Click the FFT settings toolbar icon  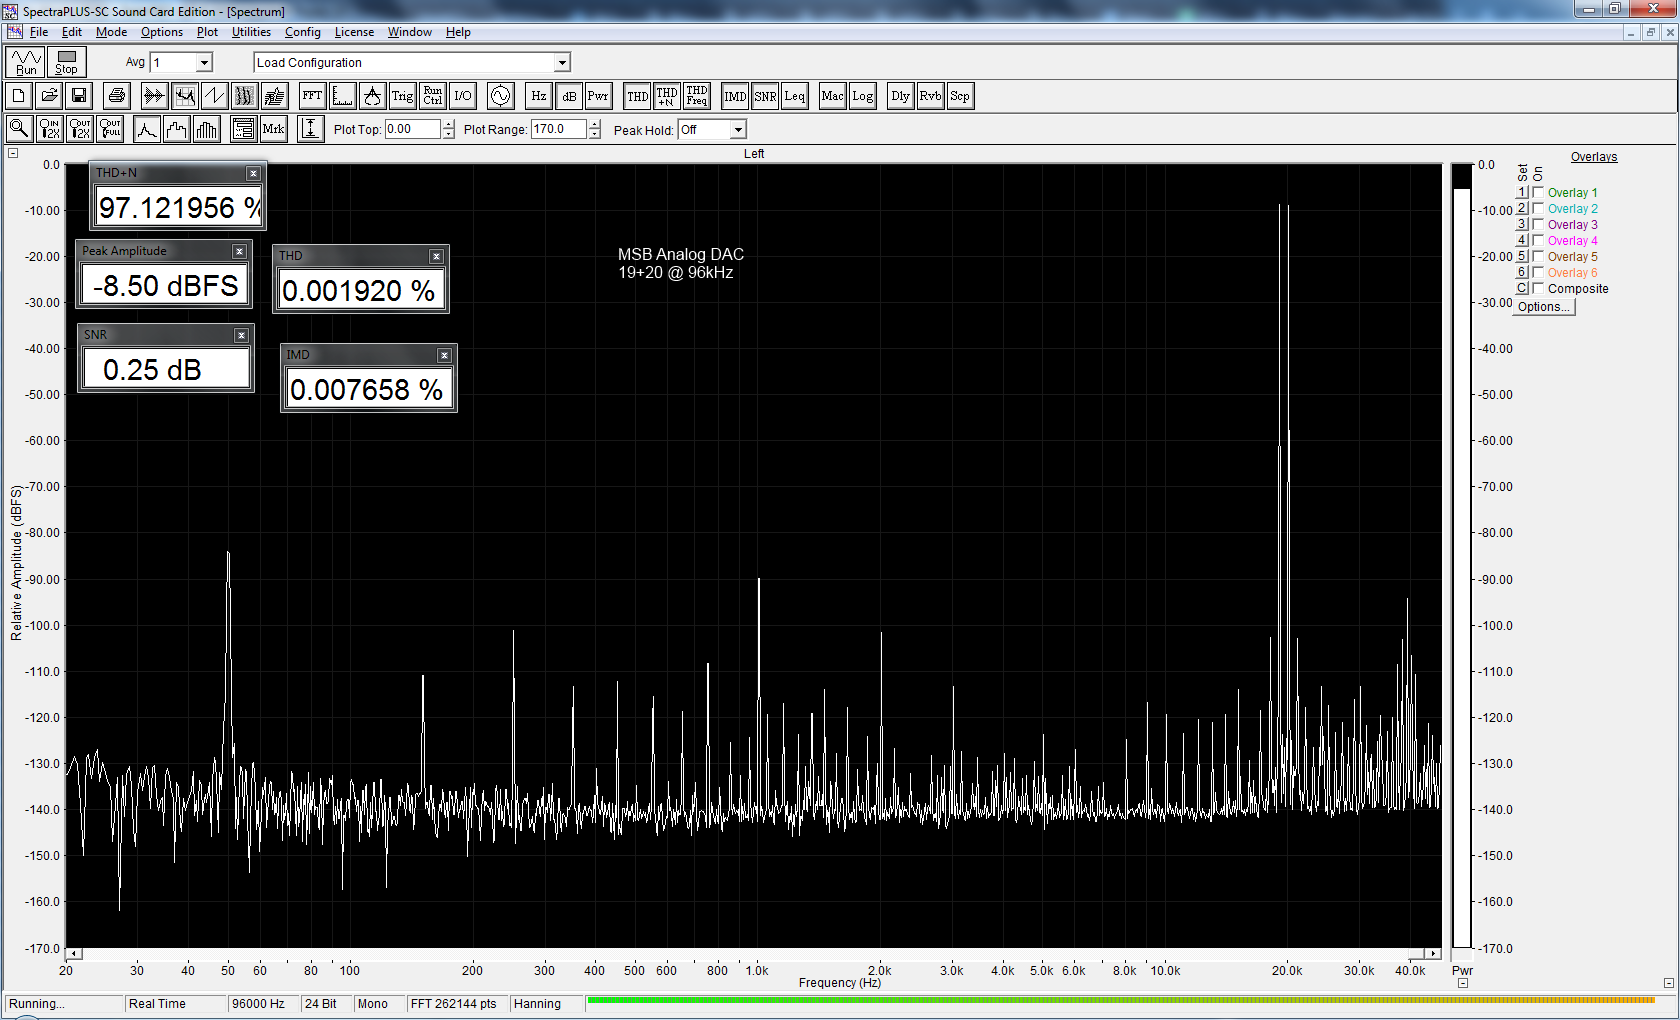[312, 96]
